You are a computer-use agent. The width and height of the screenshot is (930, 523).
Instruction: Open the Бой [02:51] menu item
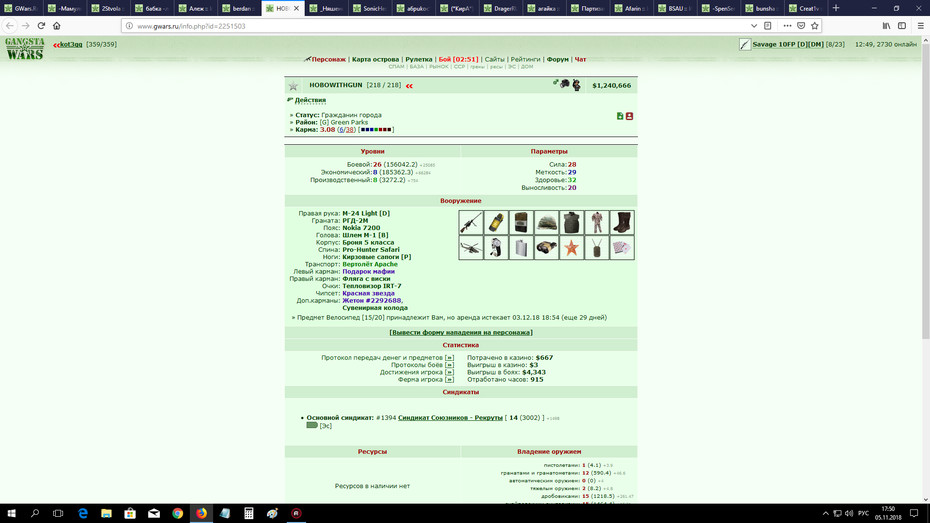coord(458,59)
